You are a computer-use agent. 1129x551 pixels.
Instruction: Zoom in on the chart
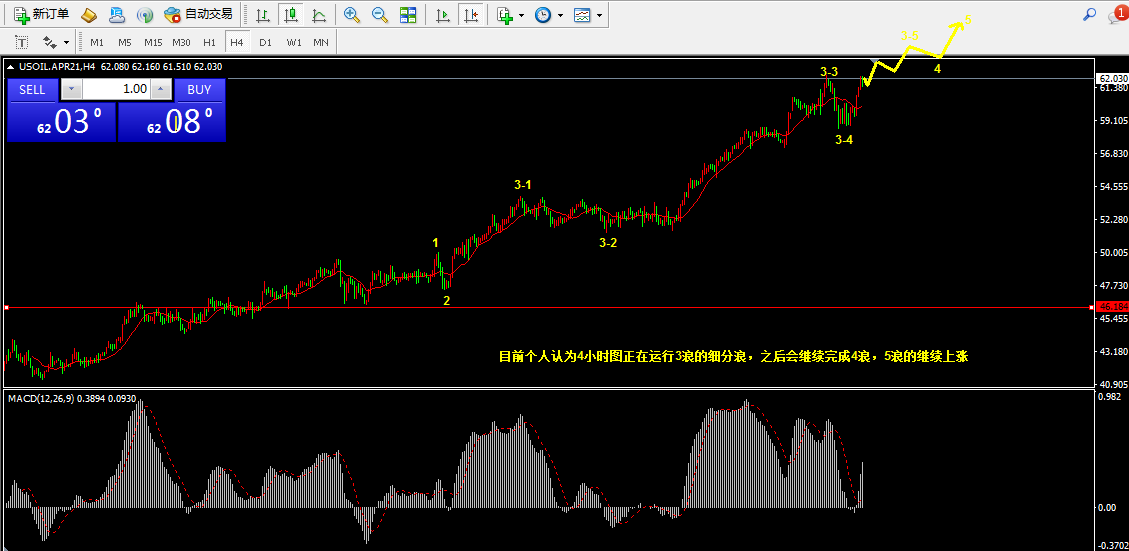click(351, 14)
